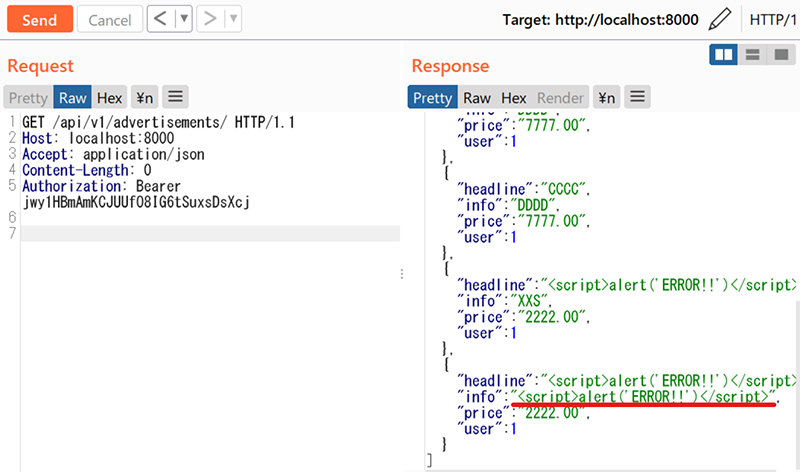Viewport: 800px width, 472px height.
Task: Click the HTTP/1 protocol toggle
Action: (772, 20)
